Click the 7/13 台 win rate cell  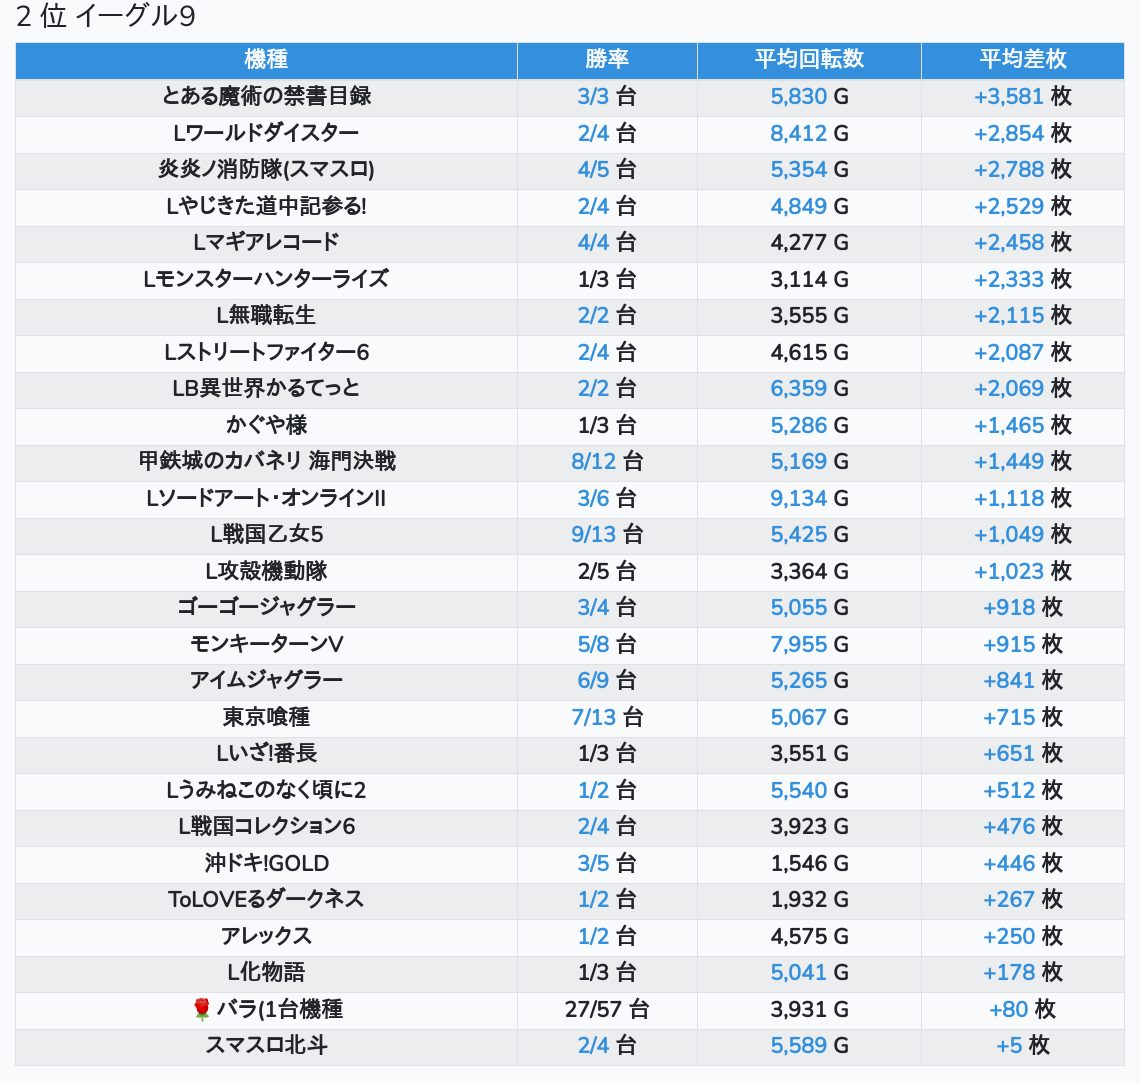tap(607, 718)
